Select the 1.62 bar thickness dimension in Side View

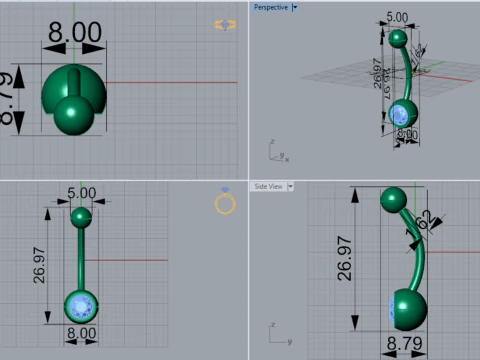(420, 225)
